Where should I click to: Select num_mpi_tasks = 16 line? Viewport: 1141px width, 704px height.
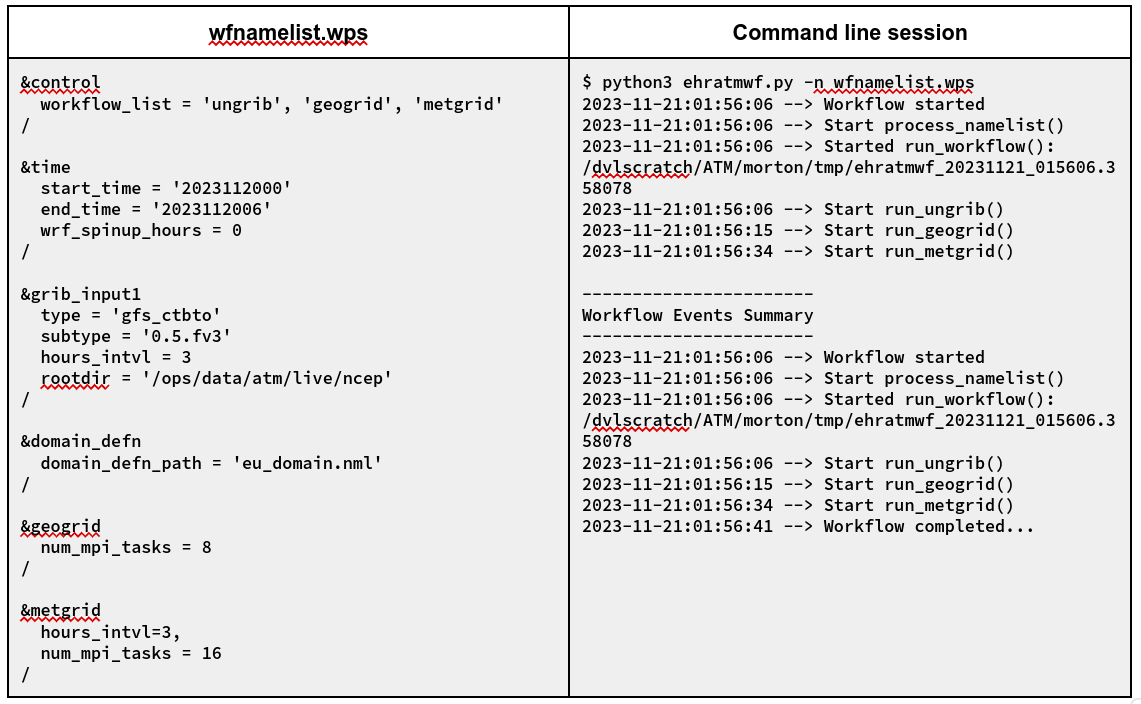point(131,653)
